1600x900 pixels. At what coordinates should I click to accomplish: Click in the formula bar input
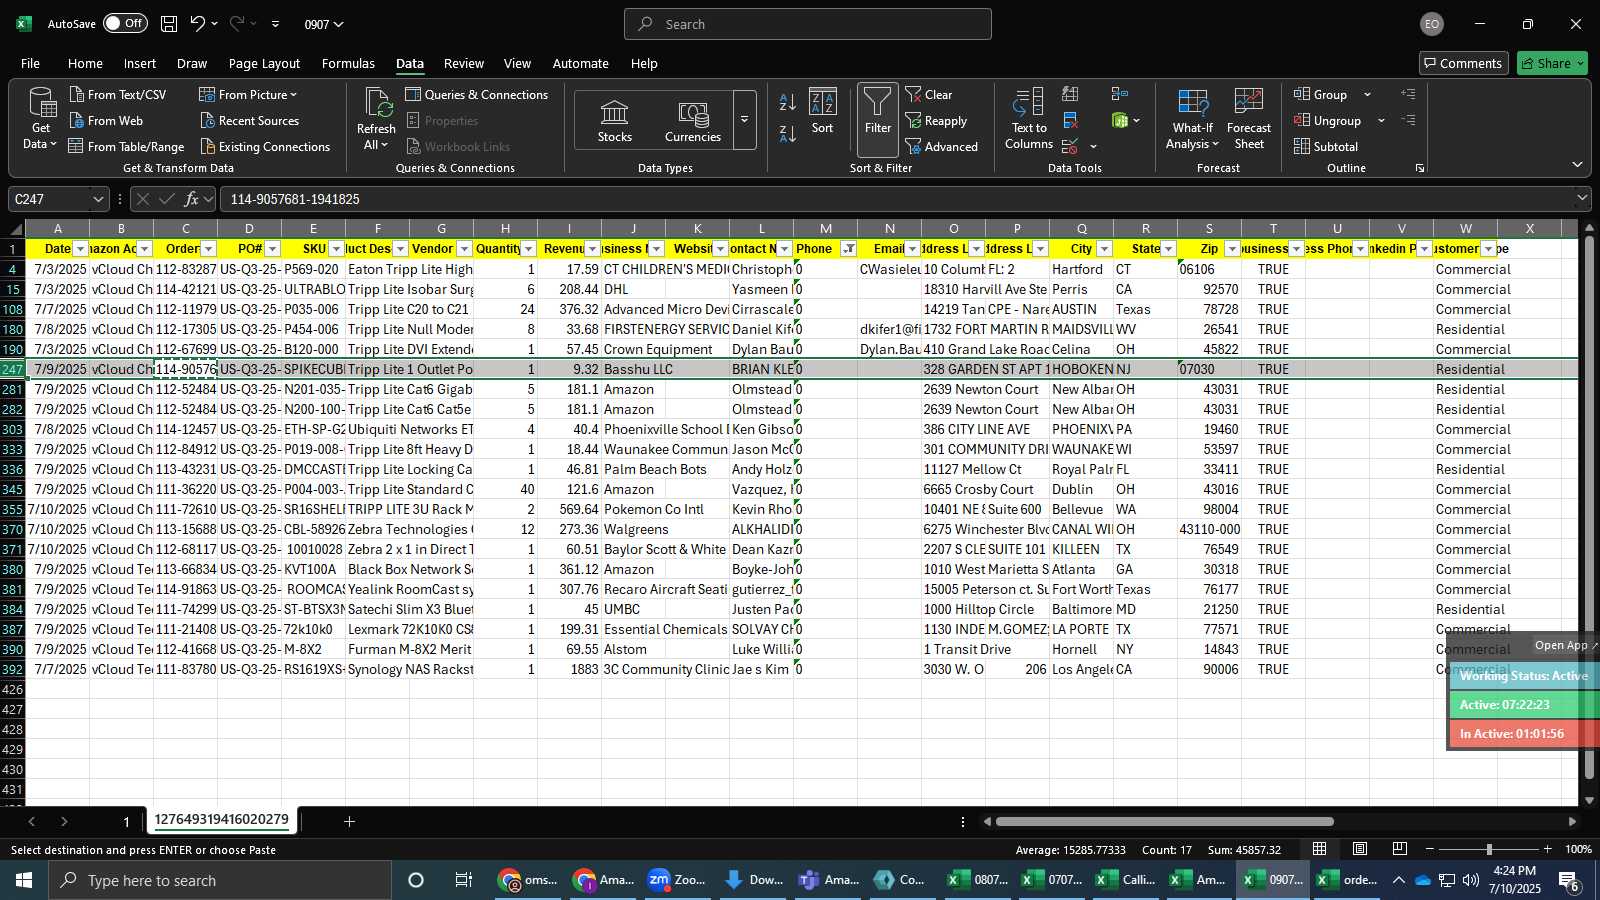[x=895, y=199]
